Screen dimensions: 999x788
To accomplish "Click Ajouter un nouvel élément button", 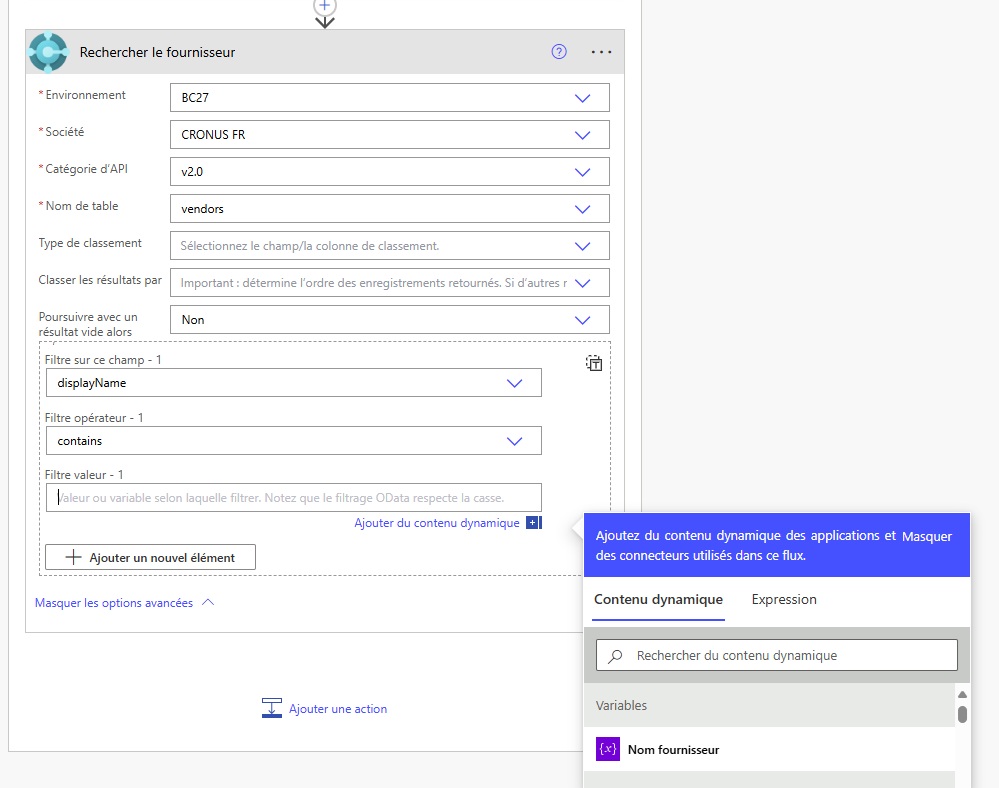I will click(x=150, y=558).
